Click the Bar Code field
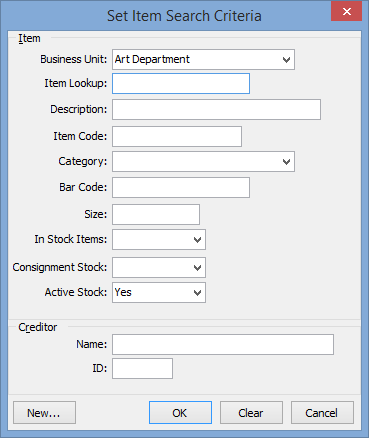Viewport: 369px width, 438px height. coord(181,187)
